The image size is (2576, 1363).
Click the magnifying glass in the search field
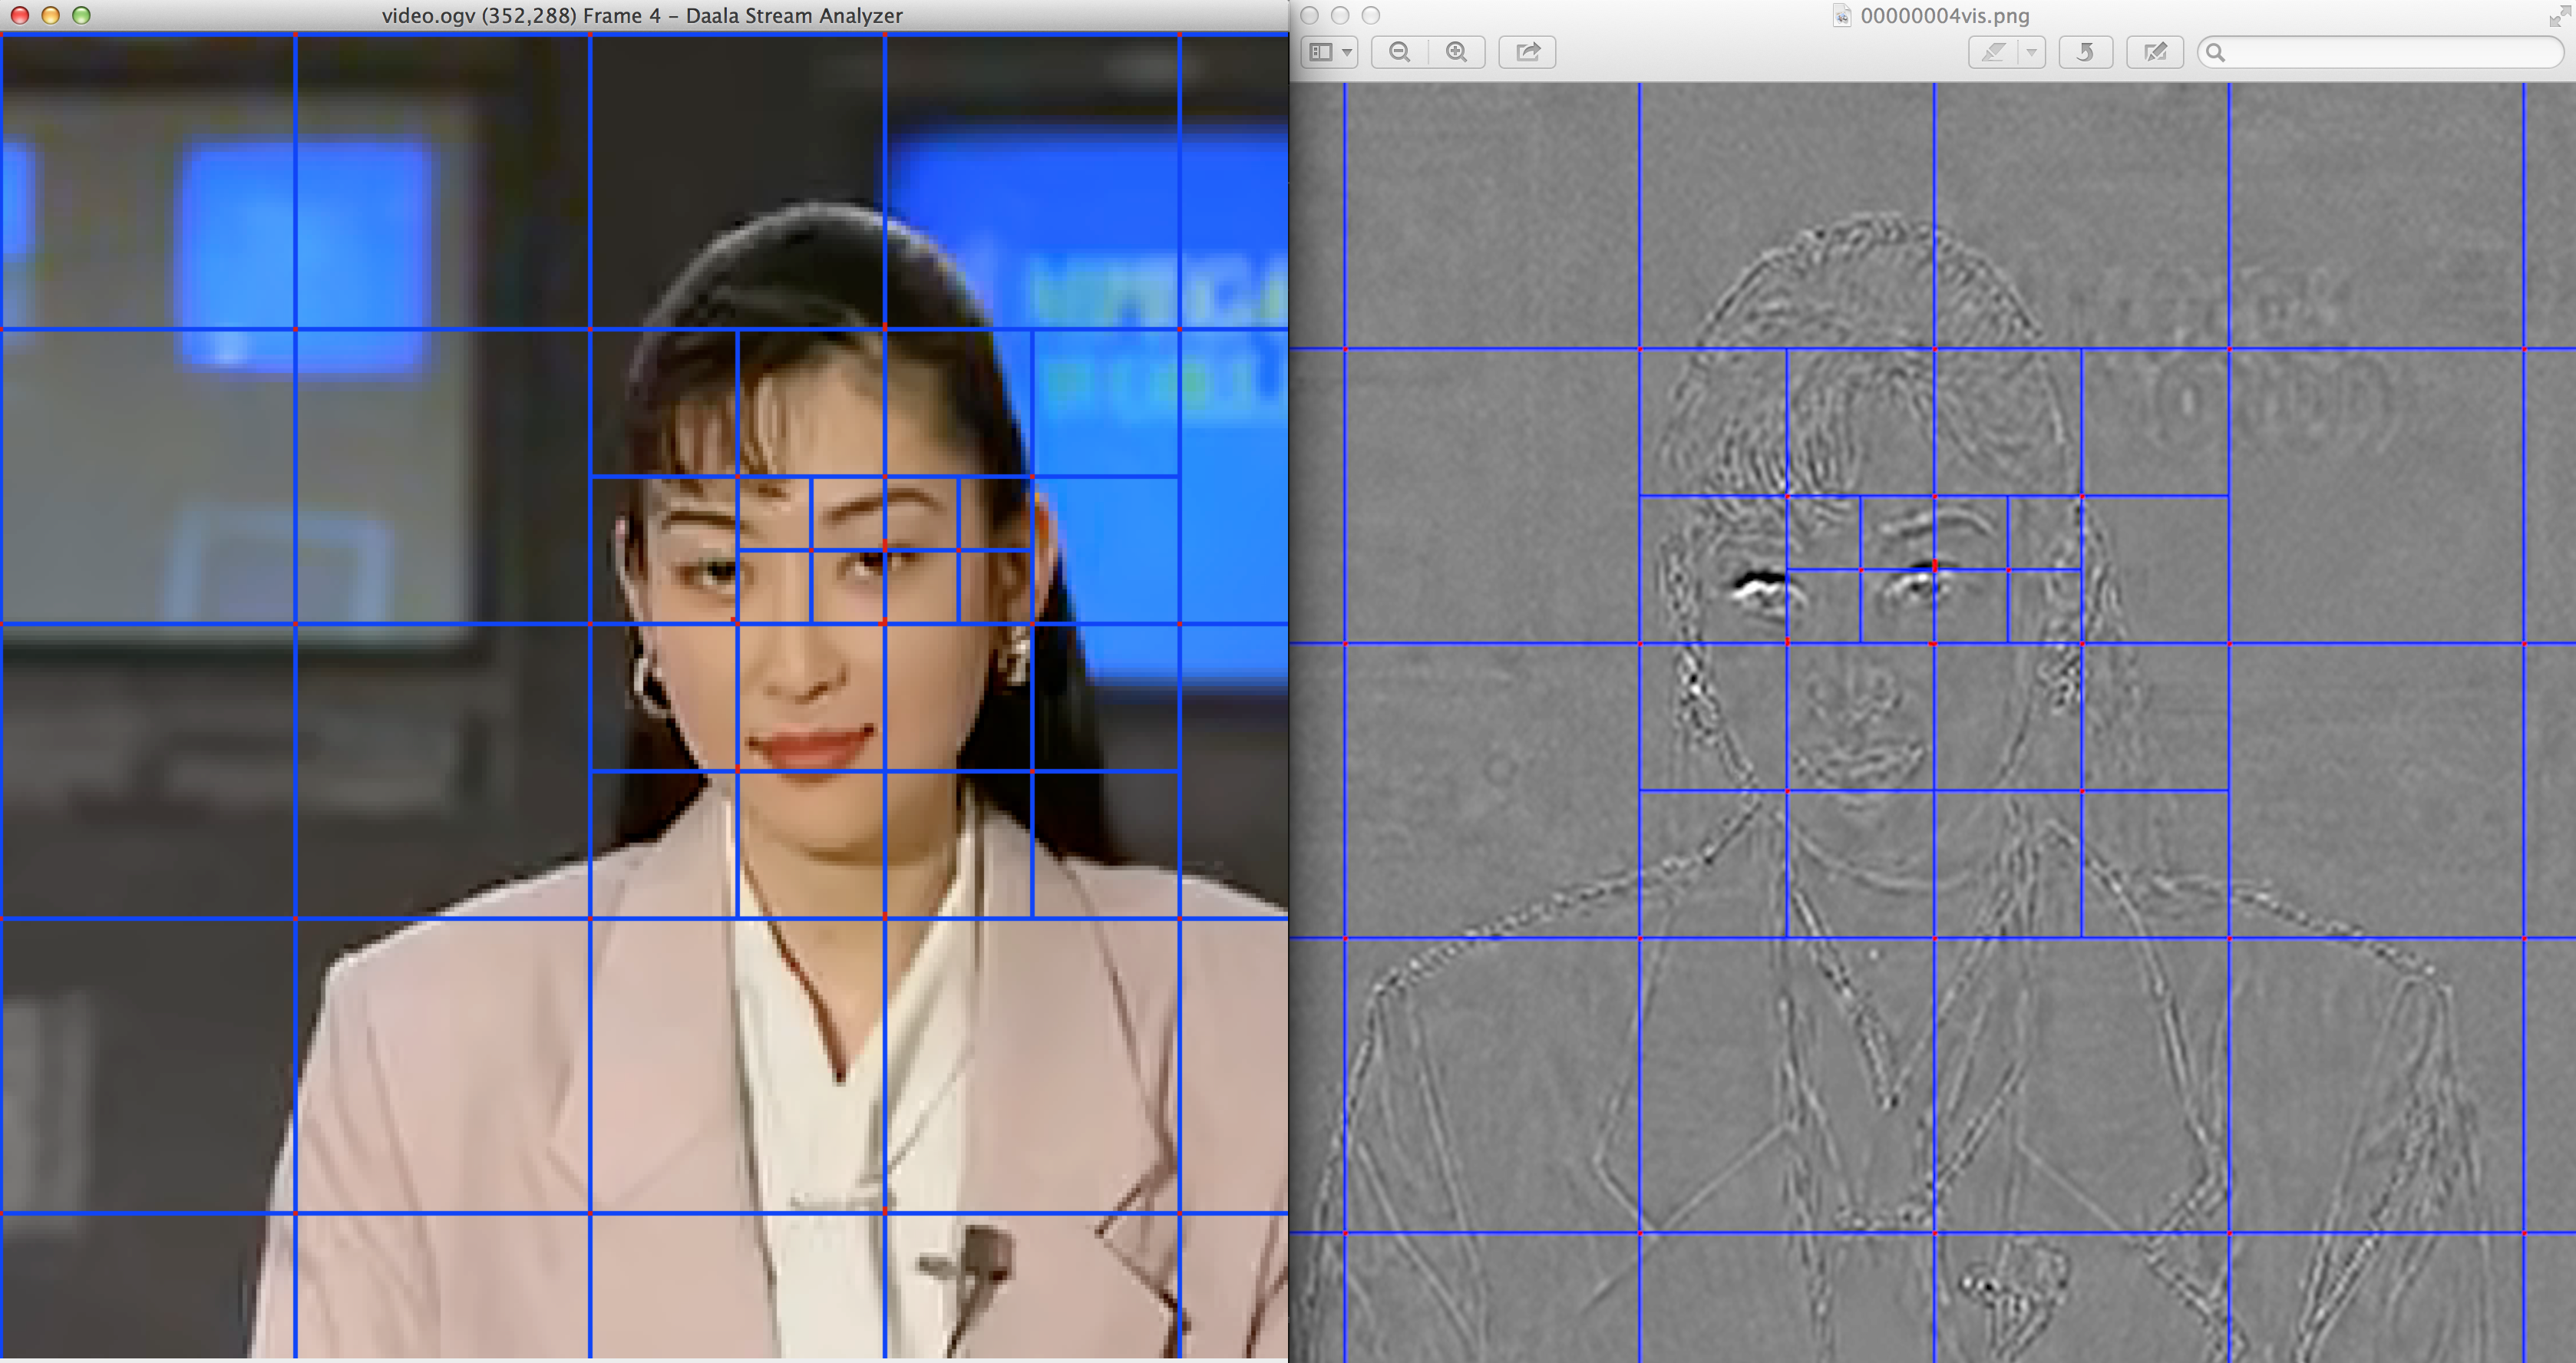[2216, 52]
